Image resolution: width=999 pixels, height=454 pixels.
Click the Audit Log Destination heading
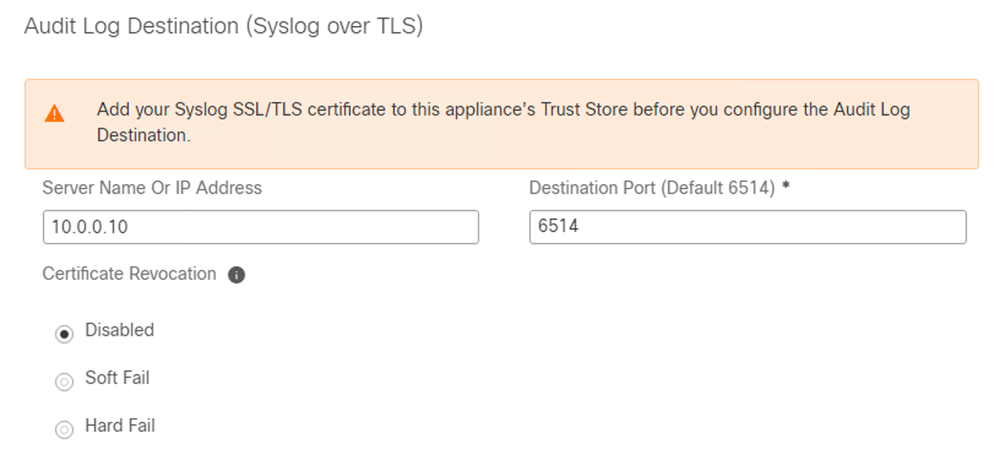coord(223,27)
